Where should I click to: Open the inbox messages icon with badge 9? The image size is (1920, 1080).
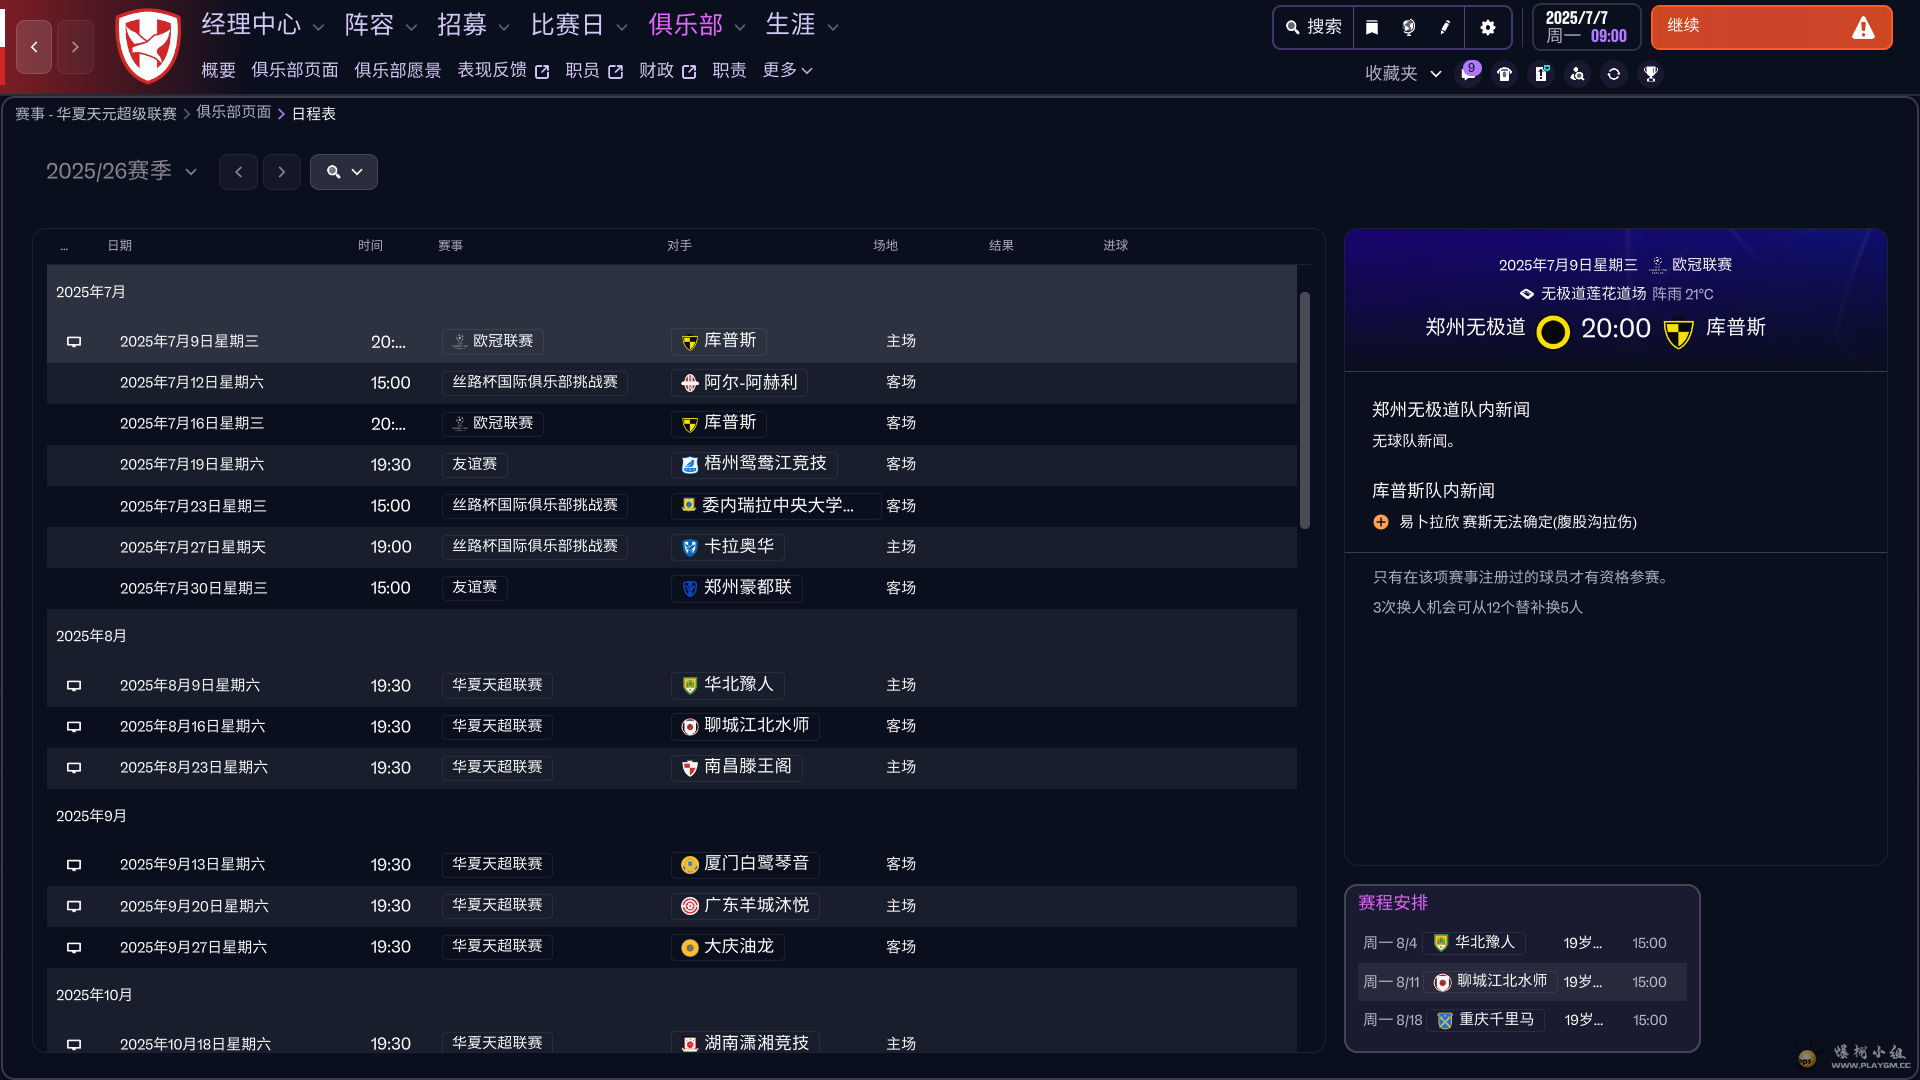click(x=1468, y=73)
